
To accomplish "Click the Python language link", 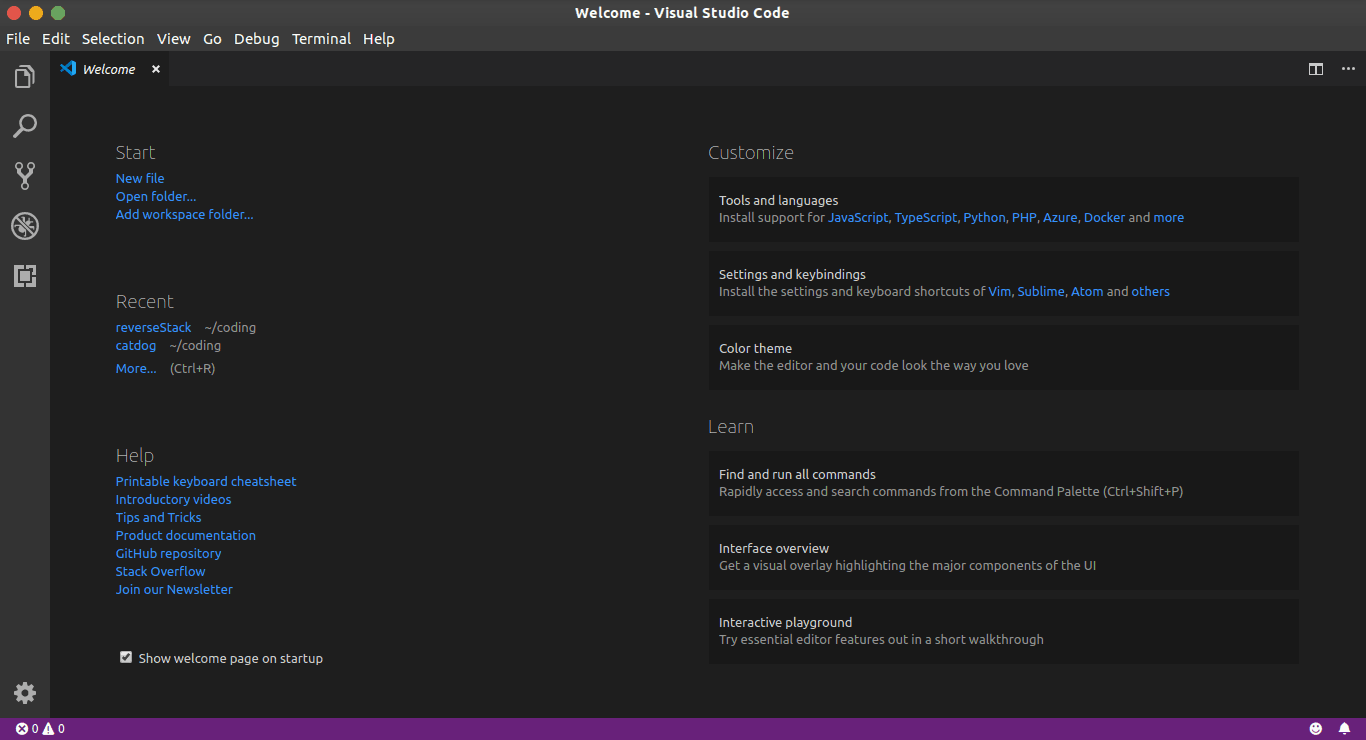I will tap(984, 217).
